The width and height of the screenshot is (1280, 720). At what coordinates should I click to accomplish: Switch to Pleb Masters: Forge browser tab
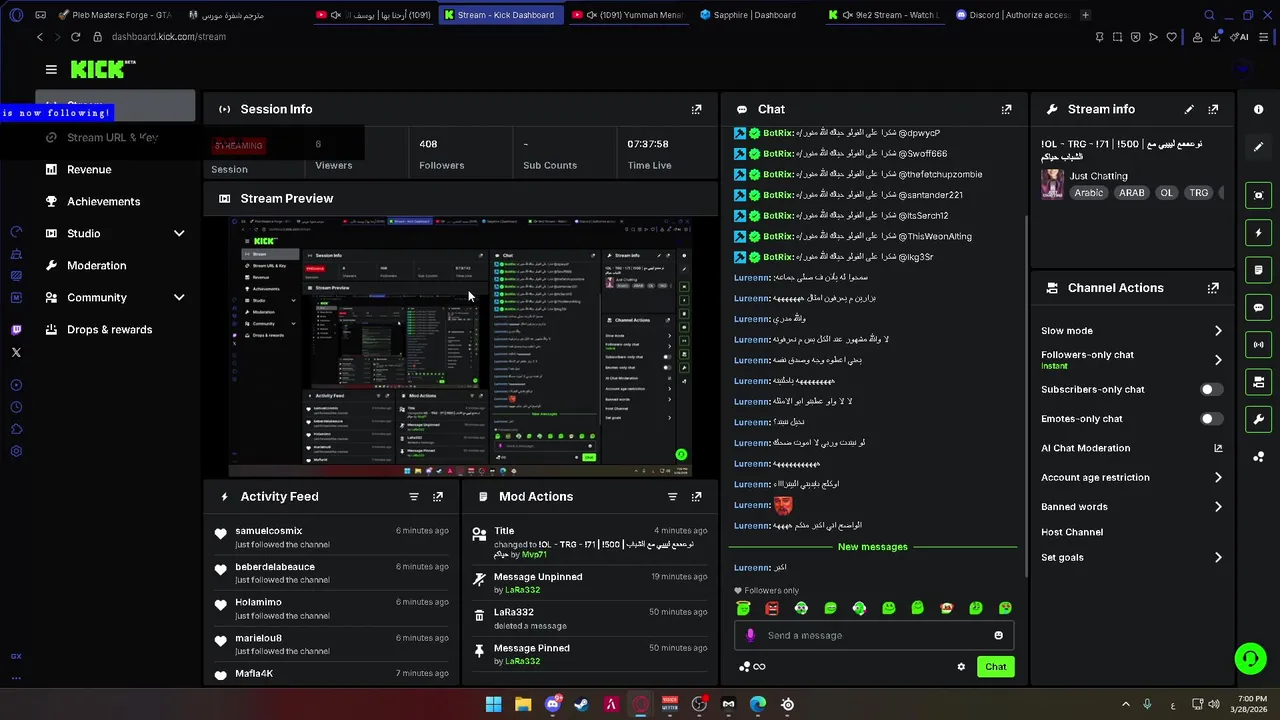click(x=116, y=15)
